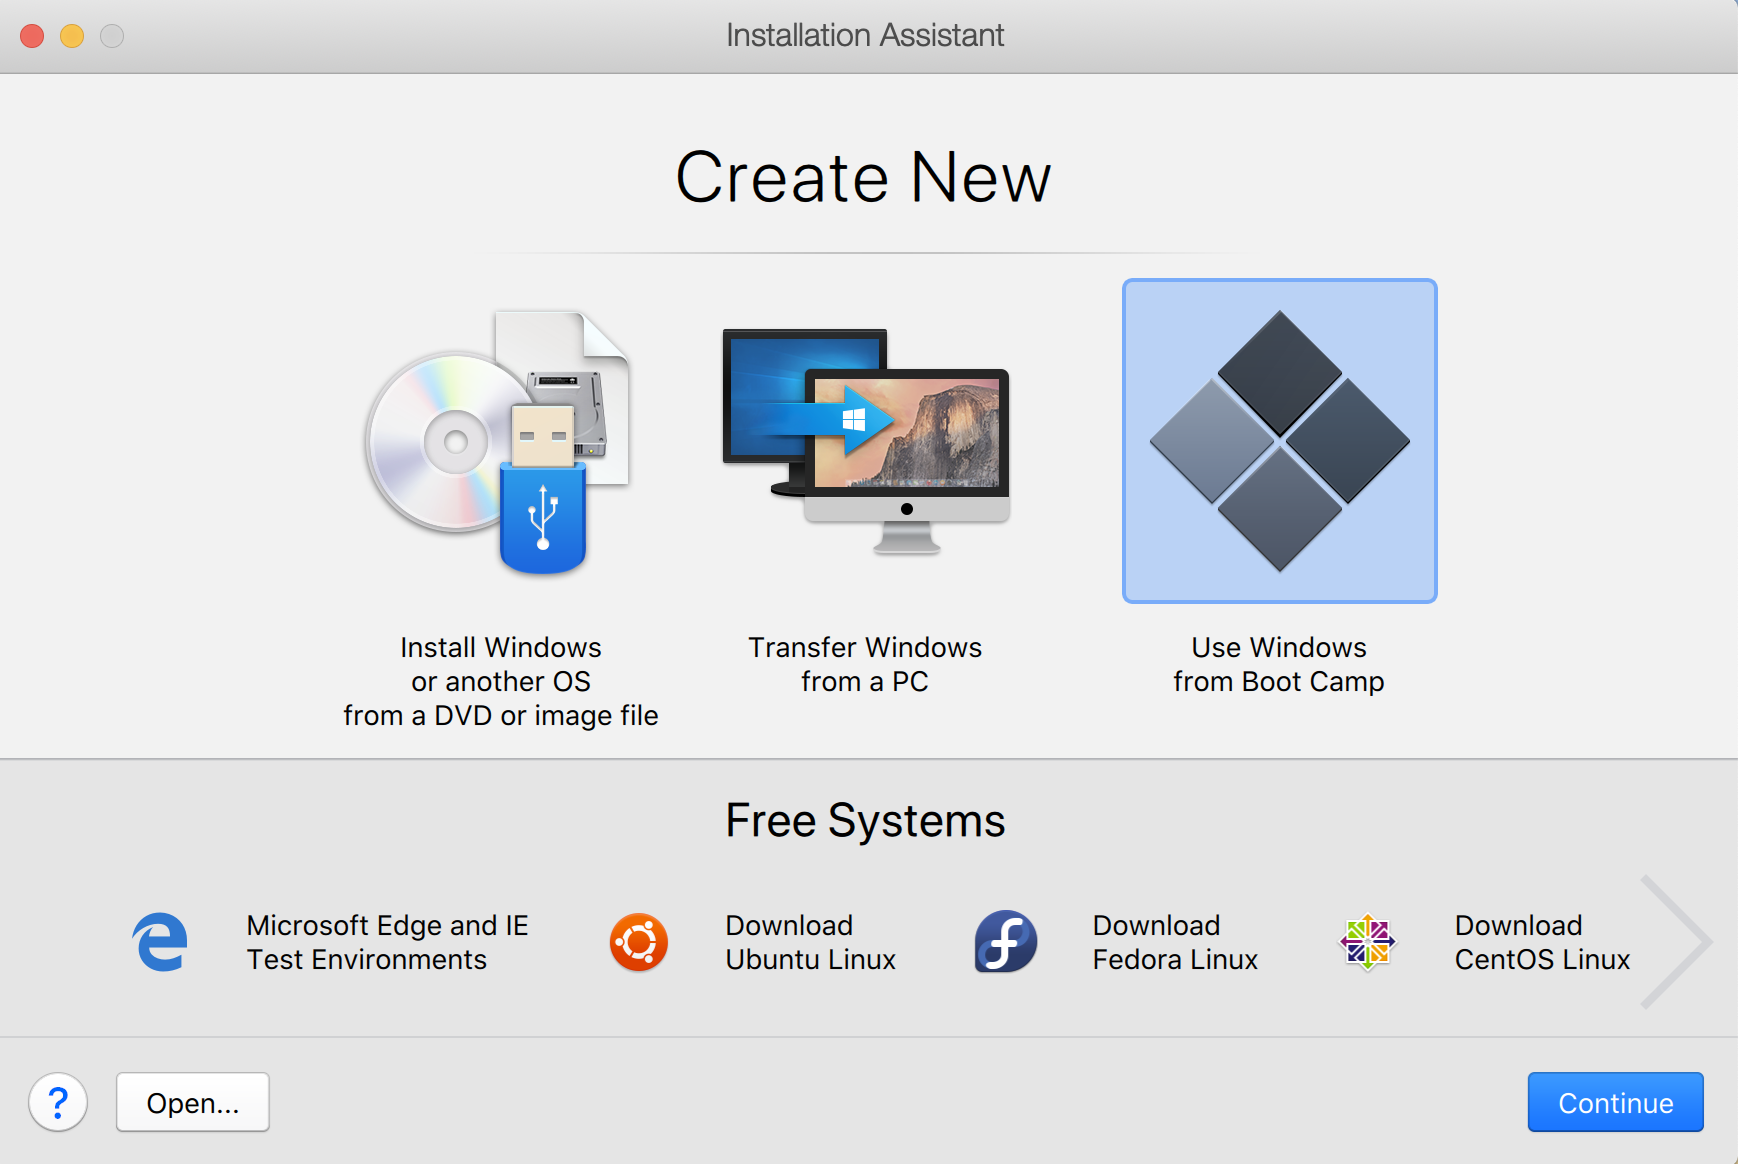Select the Boot Camp diamond icon

(x=1279, y=441)
